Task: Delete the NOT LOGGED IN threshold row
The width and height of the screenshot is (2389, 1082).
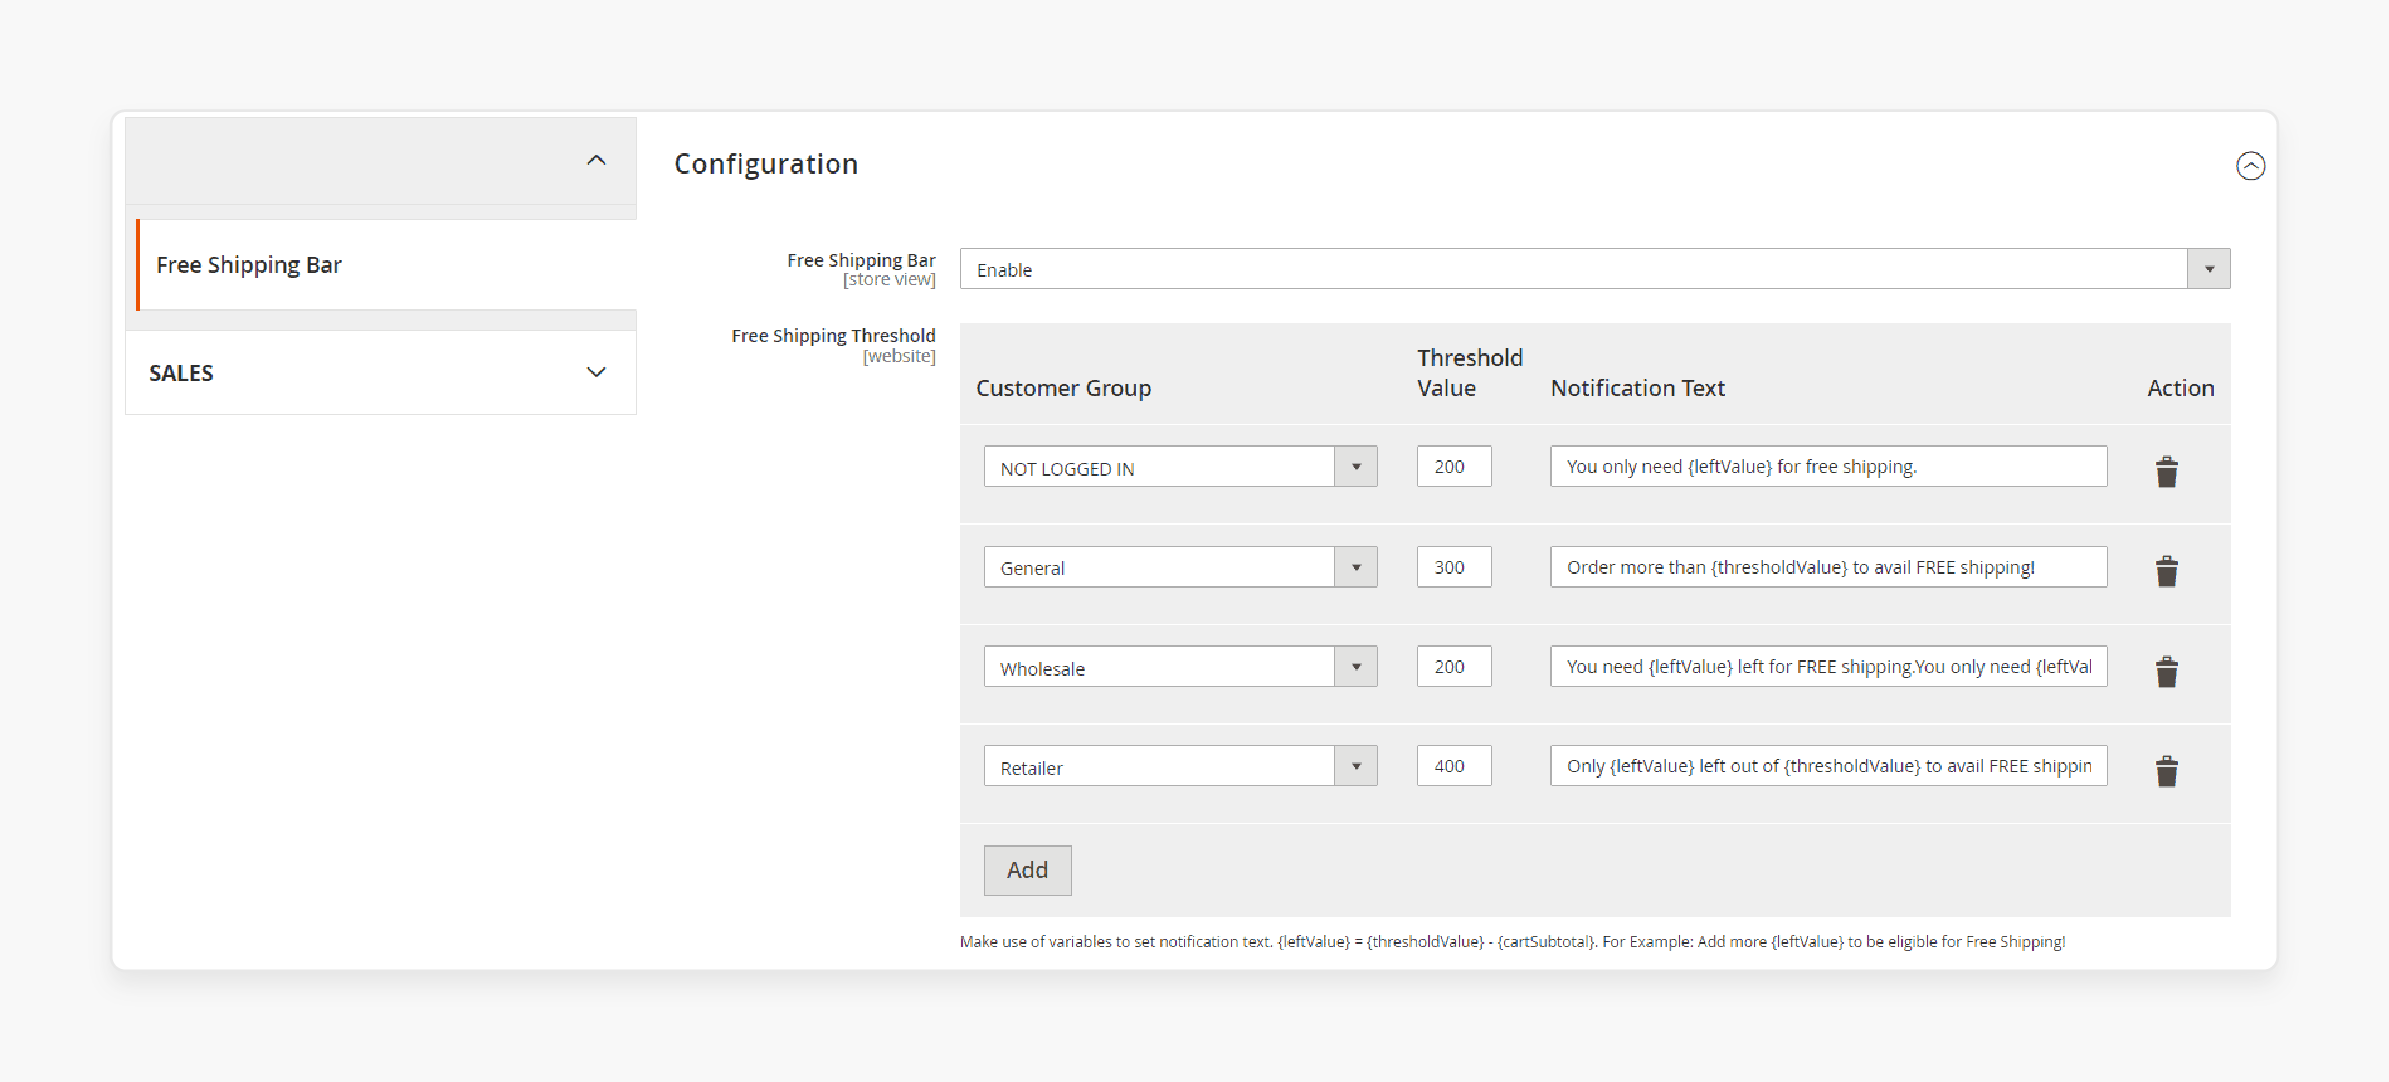Action: pyautogui.click(x=2166, y=471)
